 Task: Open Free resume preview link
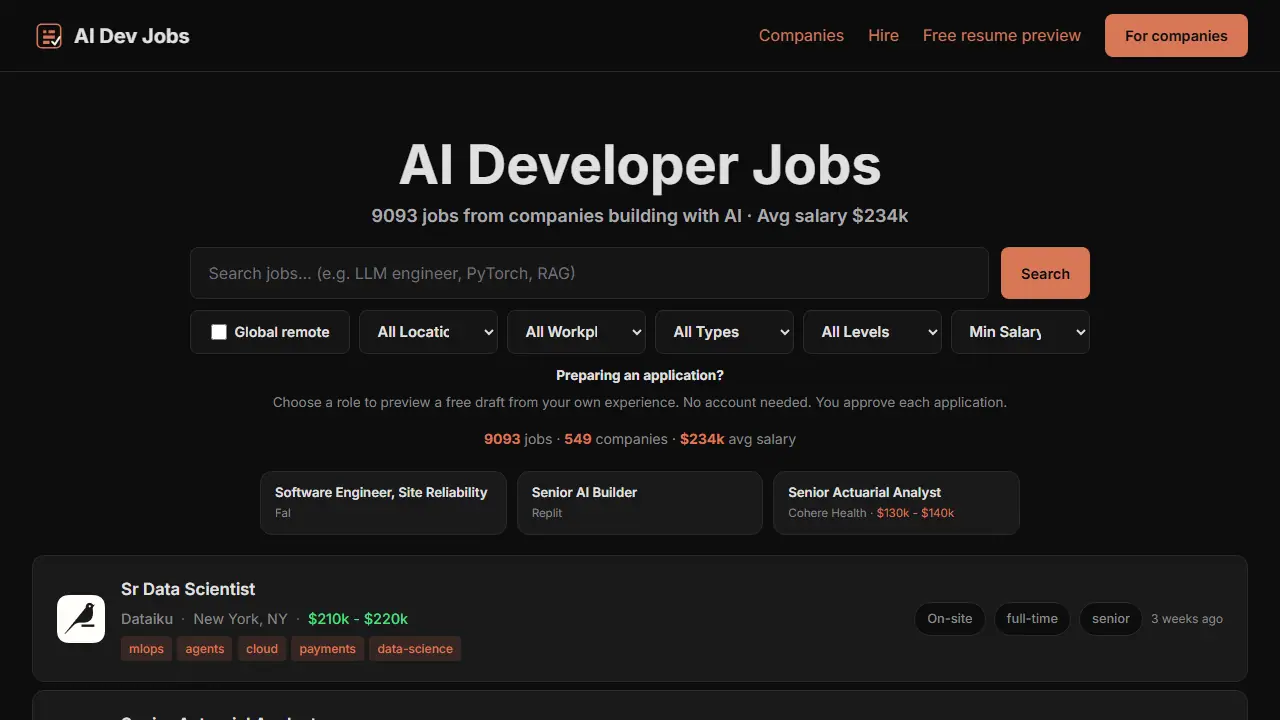(x=1001, y=35)
